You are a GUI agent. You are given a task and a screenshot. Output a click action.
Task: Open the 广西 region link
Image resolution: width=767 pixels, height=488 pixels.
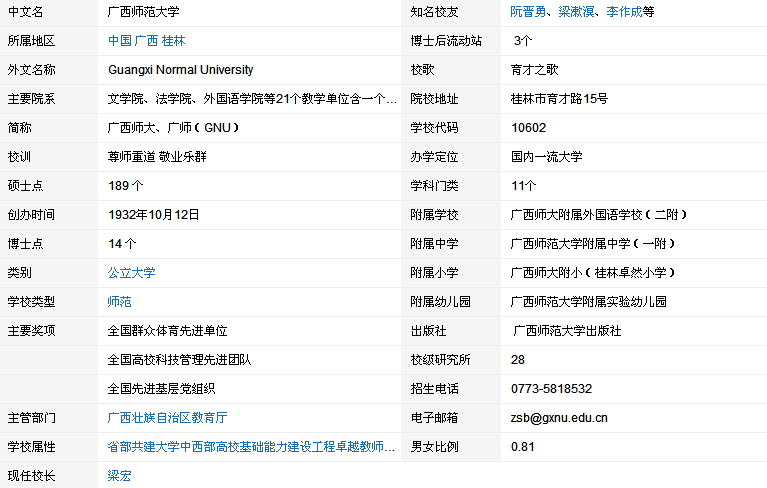coord(146,41)
